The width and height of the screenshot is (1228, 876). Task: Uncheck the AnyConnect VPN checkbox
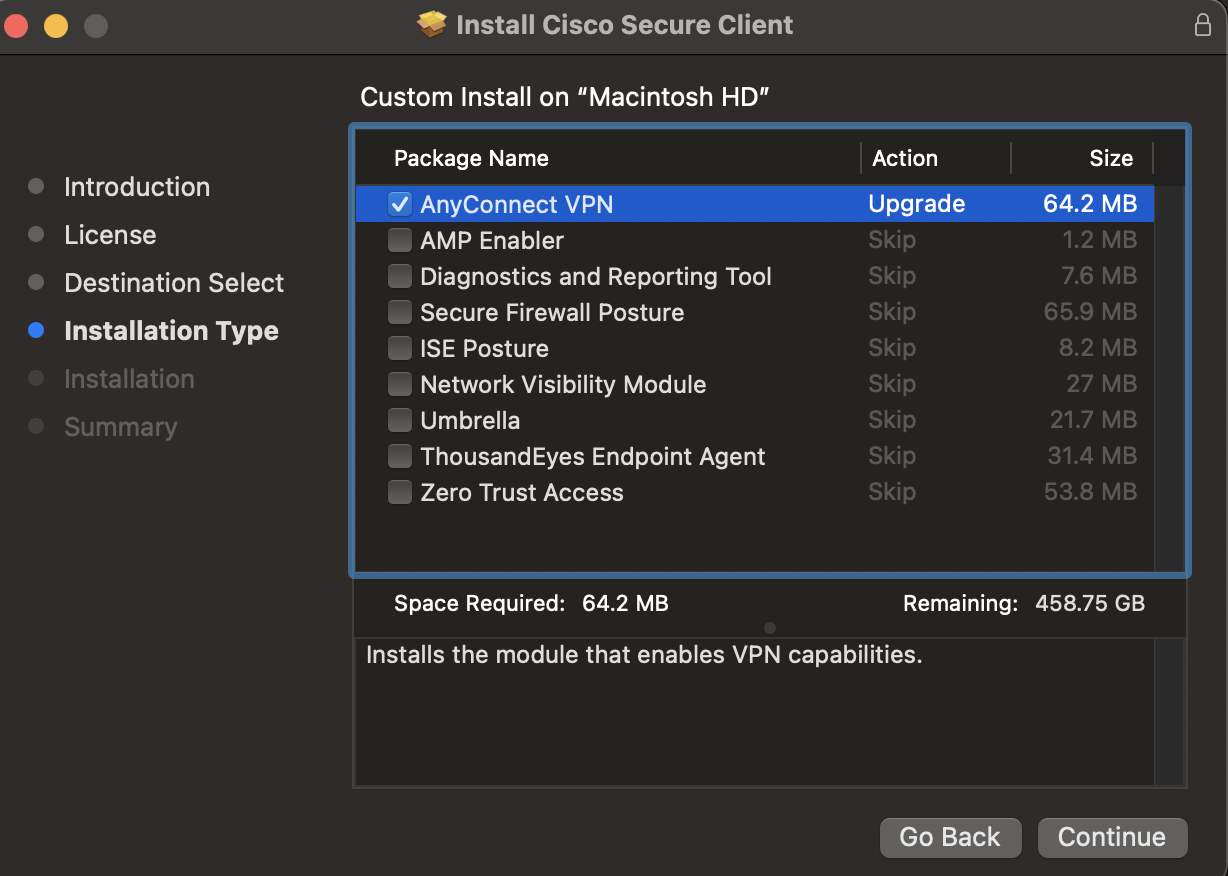click(x=400, y=204)
